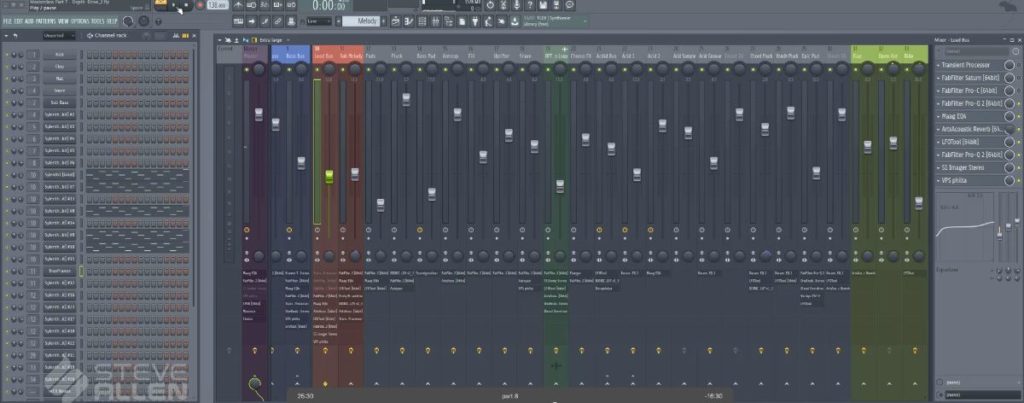Open the Melody pattern selector
This screenshot has height=403, width=1024.
361,22
